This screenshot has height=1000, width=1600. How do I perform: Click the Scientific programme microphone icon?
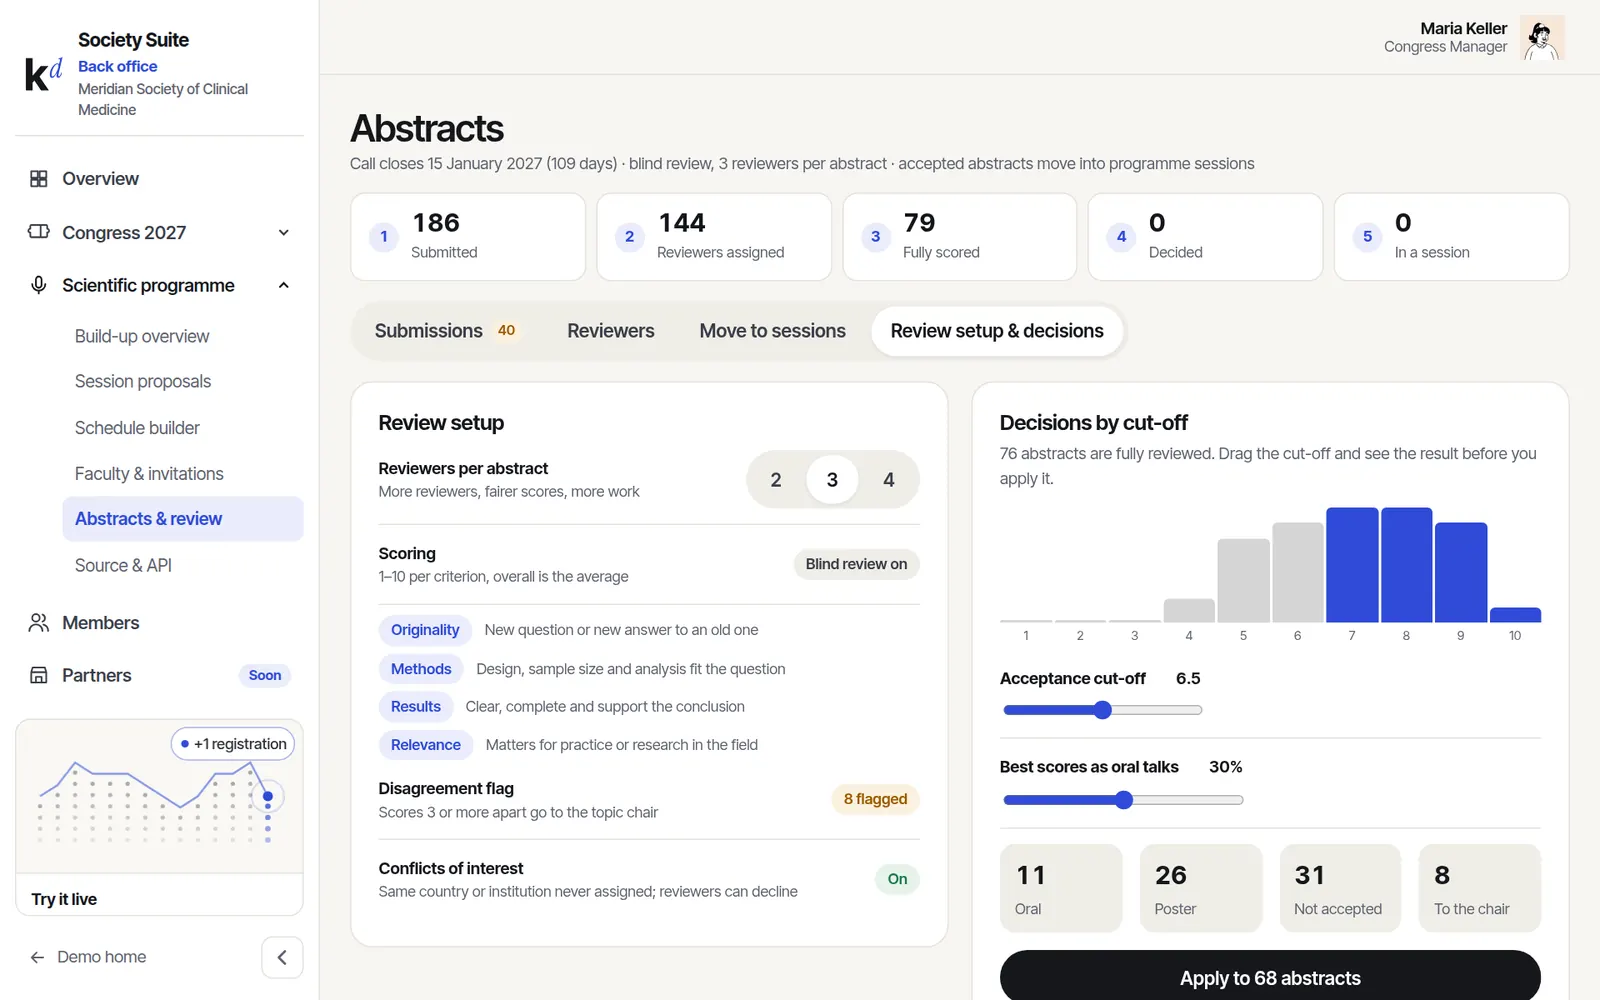pyautogui.click(x=39, y=285)
